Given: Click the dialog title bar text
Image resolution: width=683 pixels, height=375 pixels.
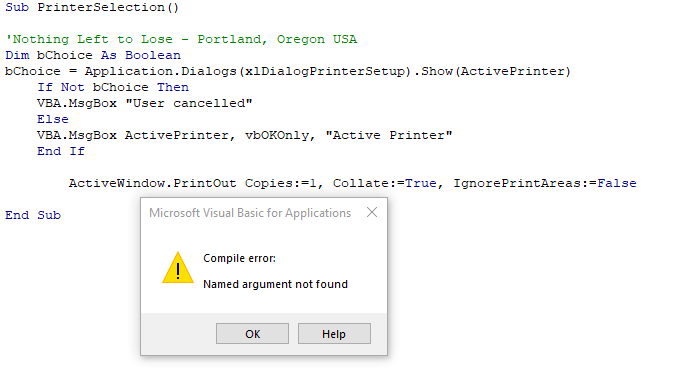Looking at the screenshot, I should tap(250, 213).
